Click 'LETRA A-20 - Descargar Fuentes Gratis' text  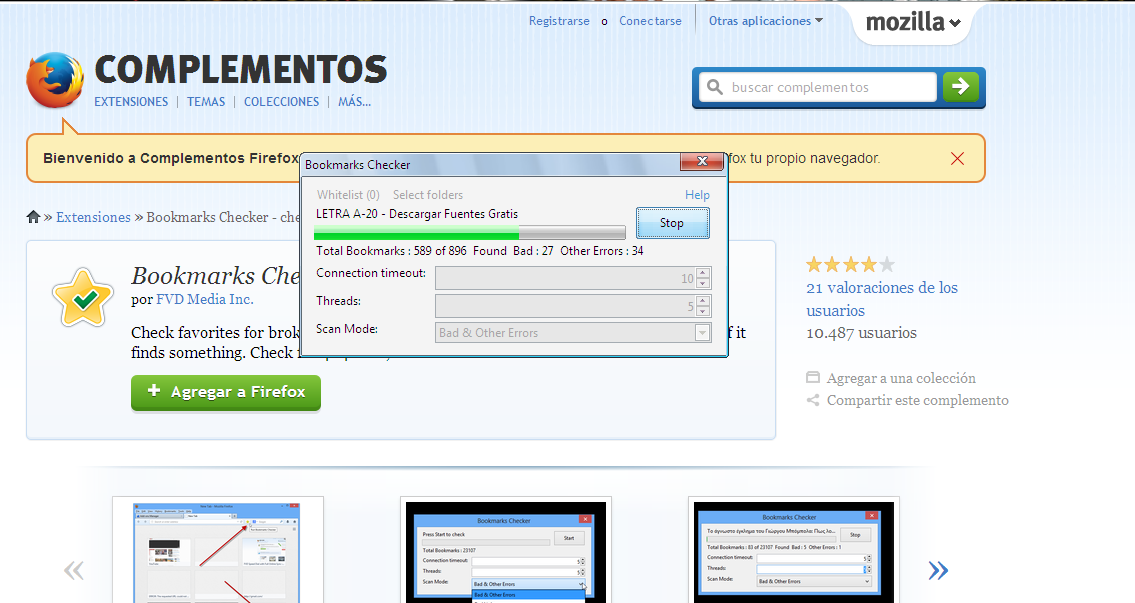pos(417,214)
